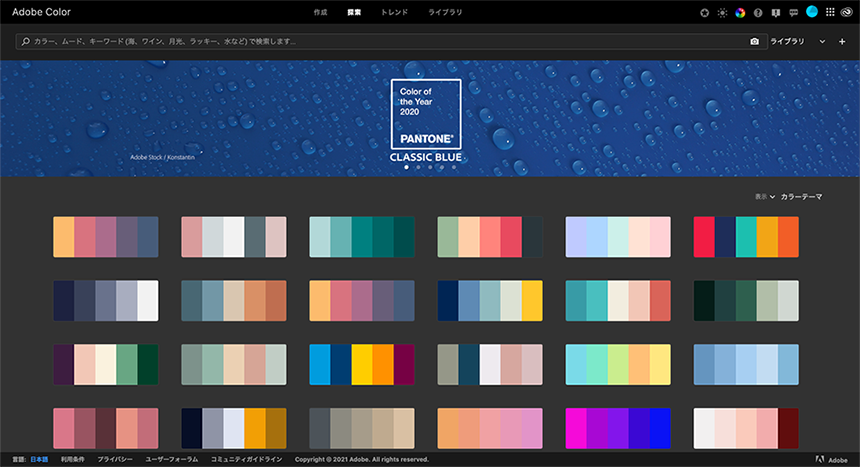Open the slate blue tan terracotta theme

pyautogui.click(x=234, y=301)
